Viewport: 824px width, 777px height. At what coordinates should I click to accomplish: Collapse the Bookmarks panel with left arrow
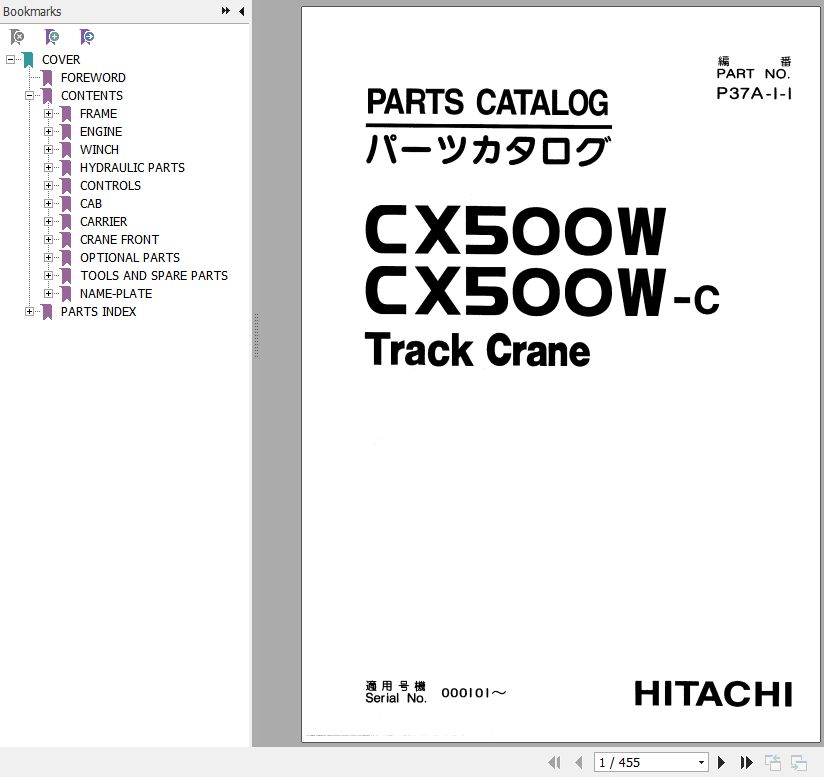click(x=242, y=11)
